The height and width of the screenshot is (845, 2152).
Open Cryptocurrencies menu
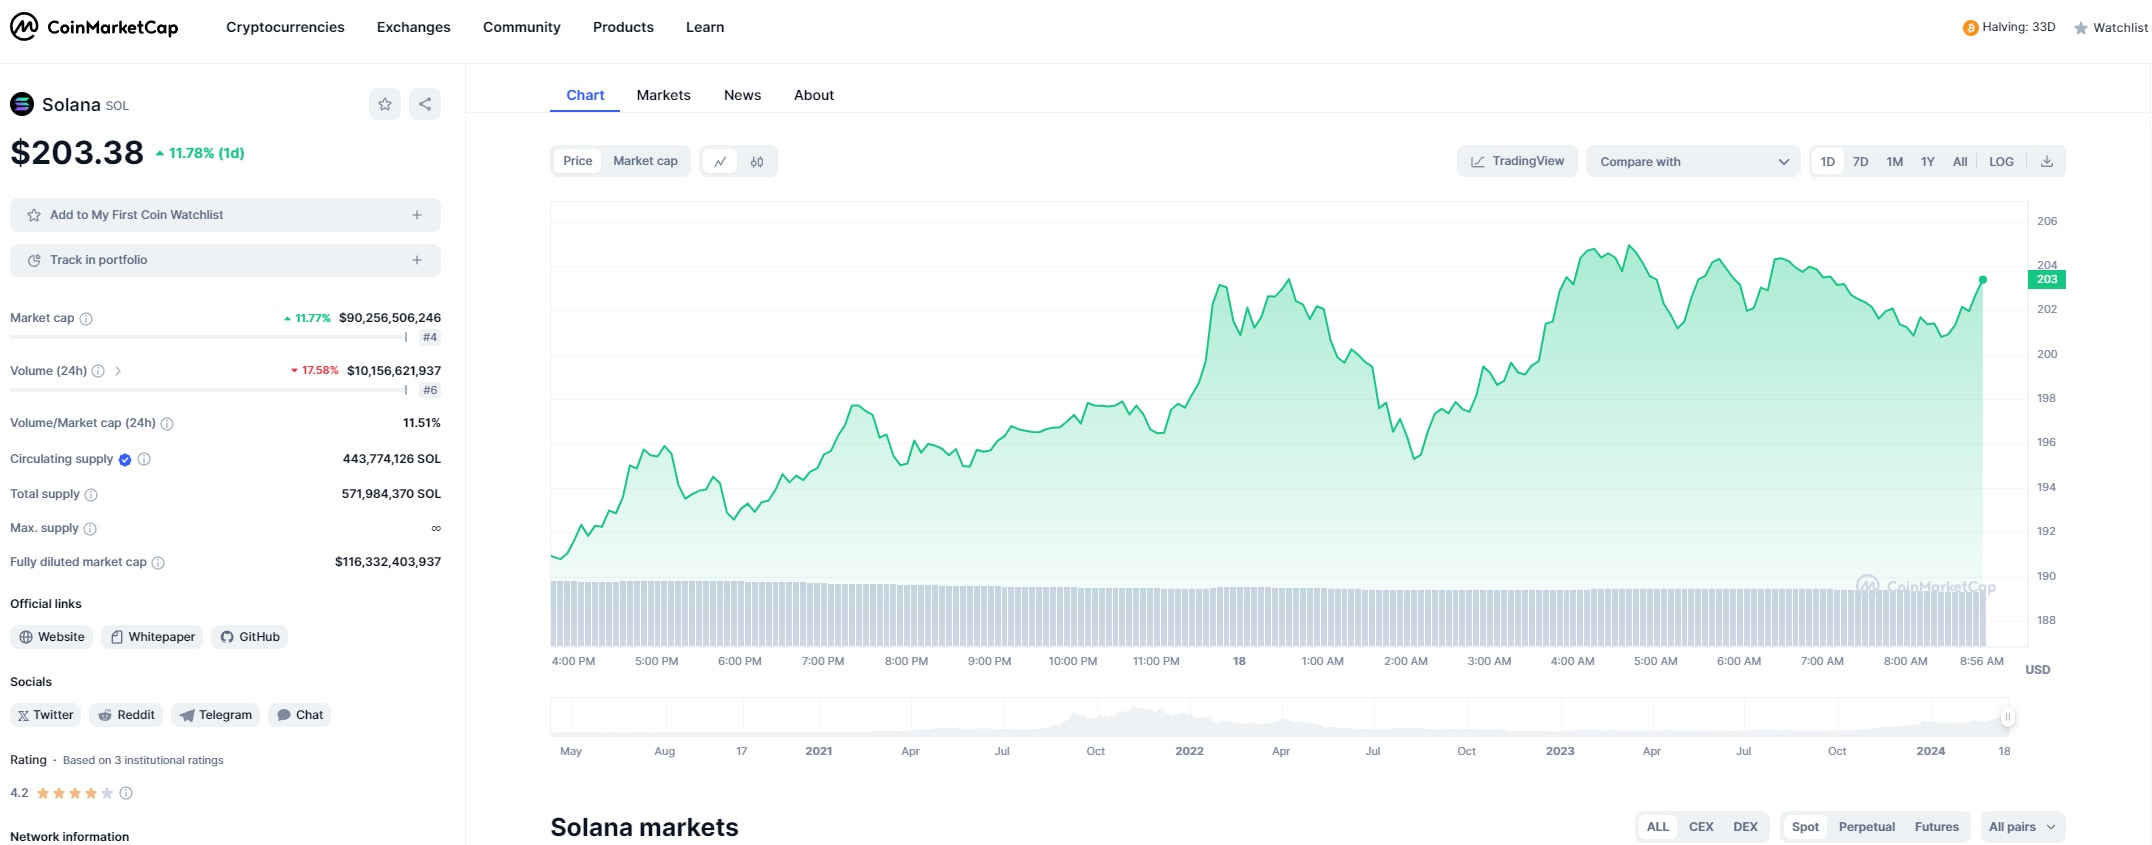coord(285,27)
